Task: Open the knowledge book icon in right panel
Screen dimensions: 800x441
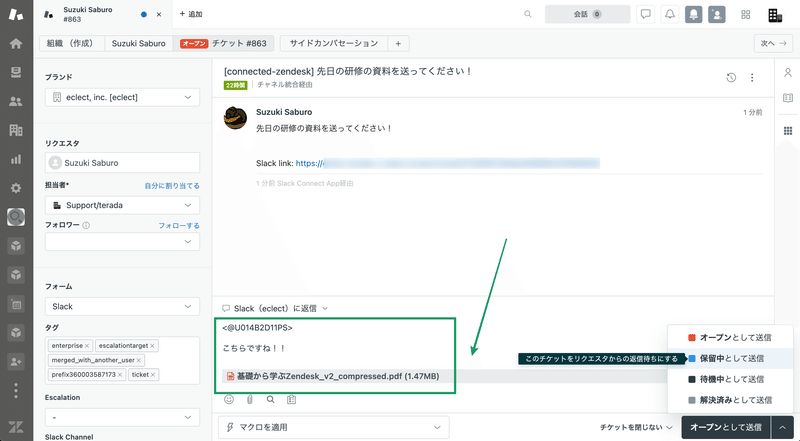Action: click(788, 97)
